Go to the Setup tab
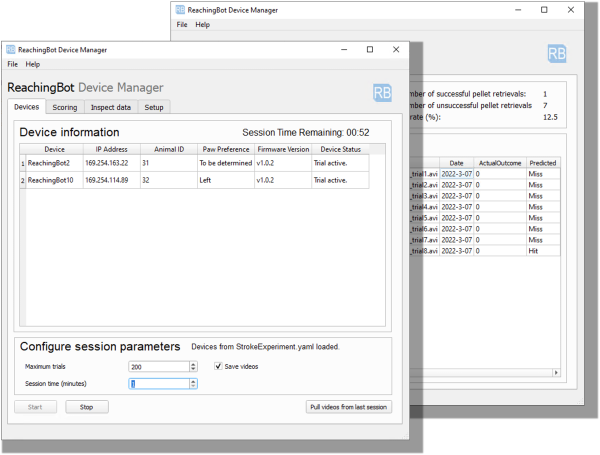This screenshot has height=455, width=600. [x=154, y=107]
